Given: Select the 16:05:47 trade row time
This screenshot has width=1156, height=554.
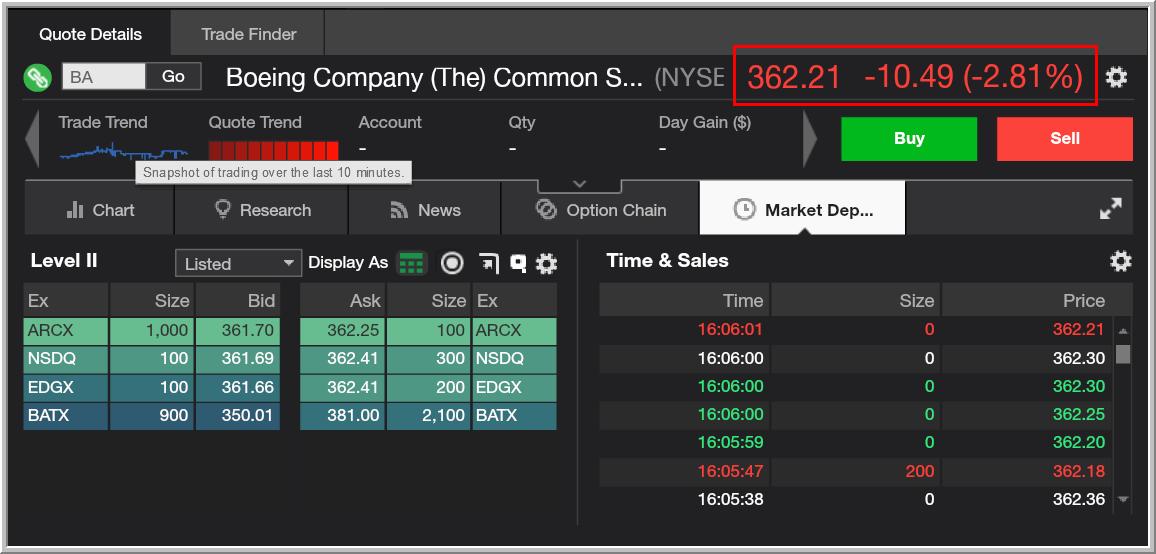Looking at the screenshot, I should click(x=730, y=471).
